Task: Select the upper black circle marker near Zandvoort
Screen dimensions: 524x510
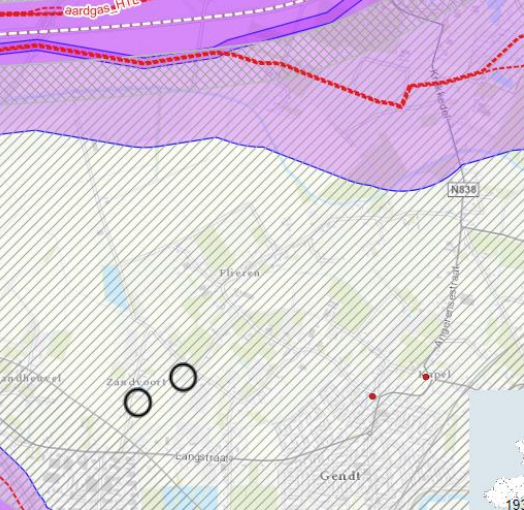Action: tap(183, 377)
